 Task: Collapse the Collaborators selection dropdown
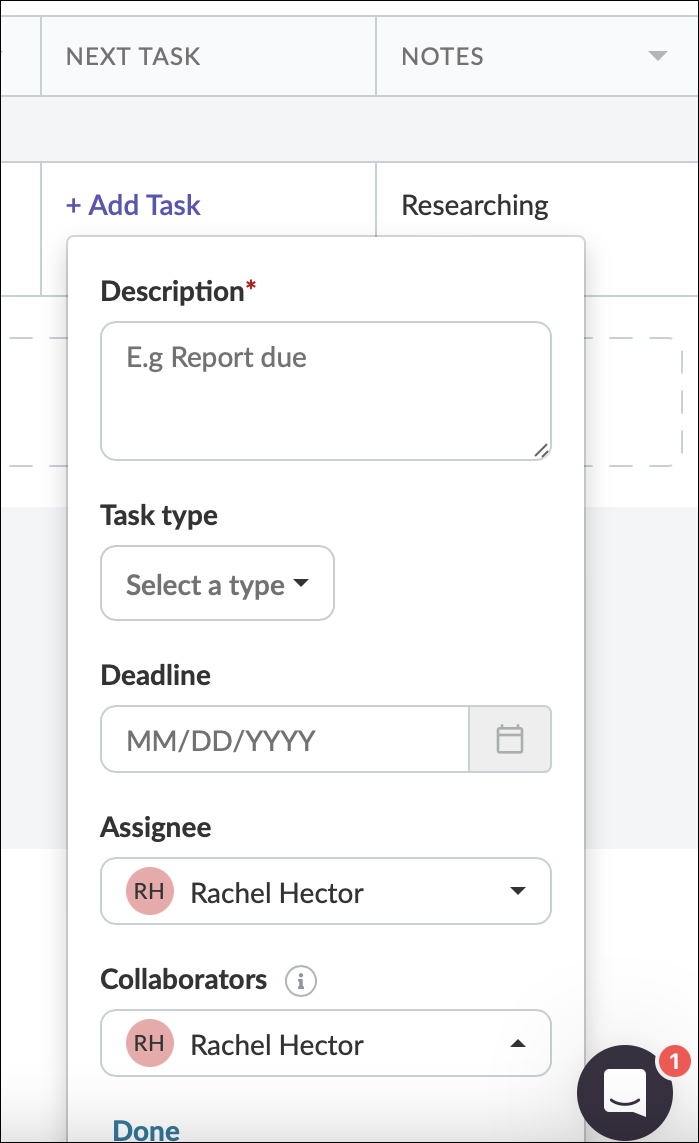tap(518, 1043)
